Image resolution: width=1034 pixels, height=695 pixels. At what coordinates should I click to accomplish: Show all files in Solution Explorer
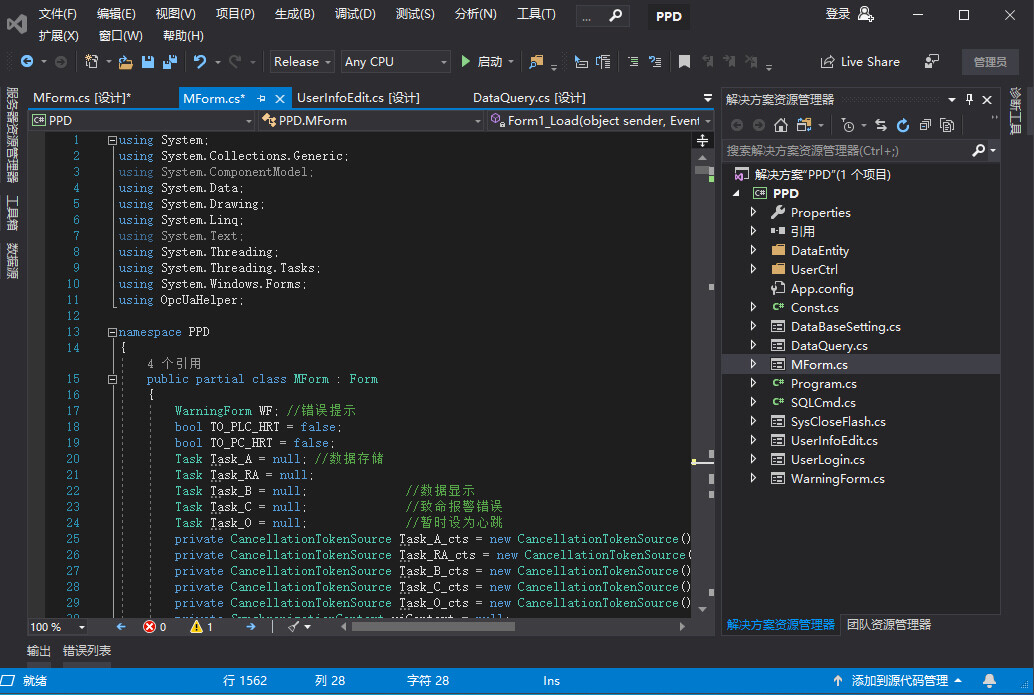[947, 125]
